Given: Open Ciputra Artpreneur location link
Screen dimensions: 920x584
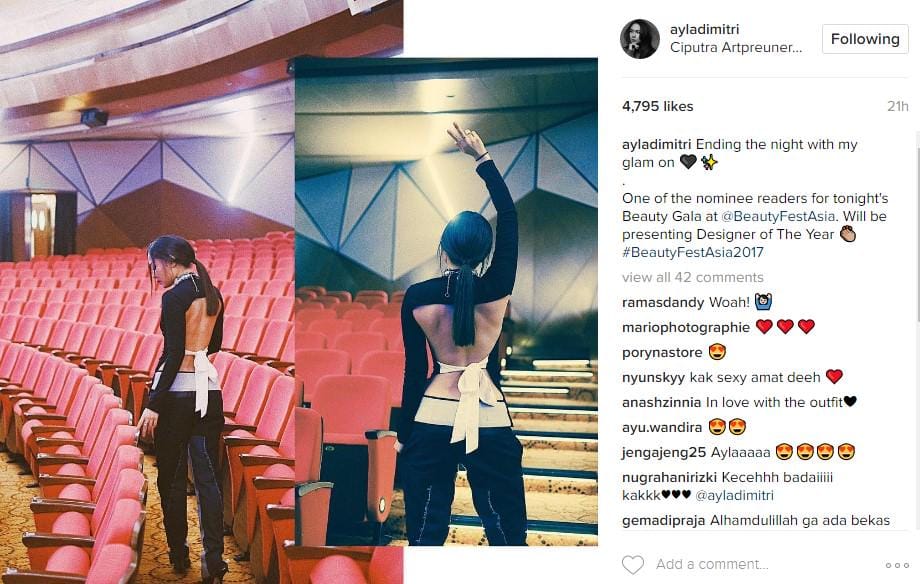Looking at the screenshot, I should [736, 48].
